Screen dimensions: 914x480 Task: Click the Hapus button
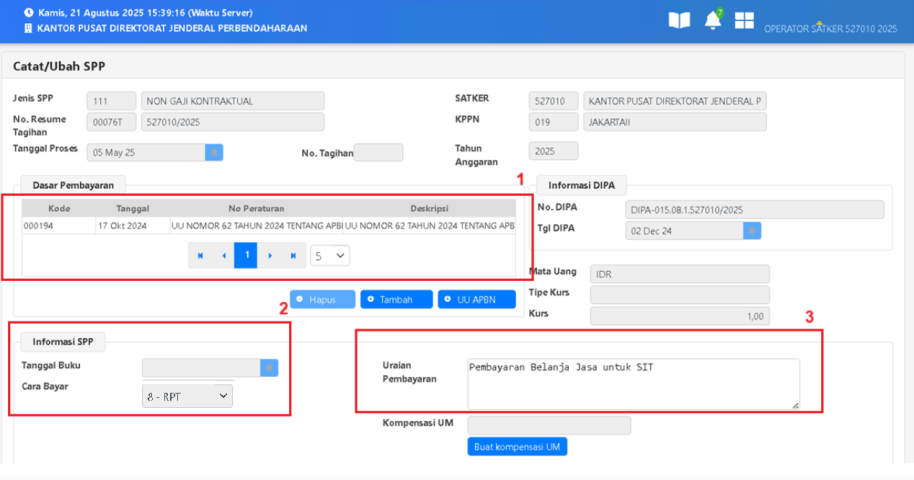[323, 299]
